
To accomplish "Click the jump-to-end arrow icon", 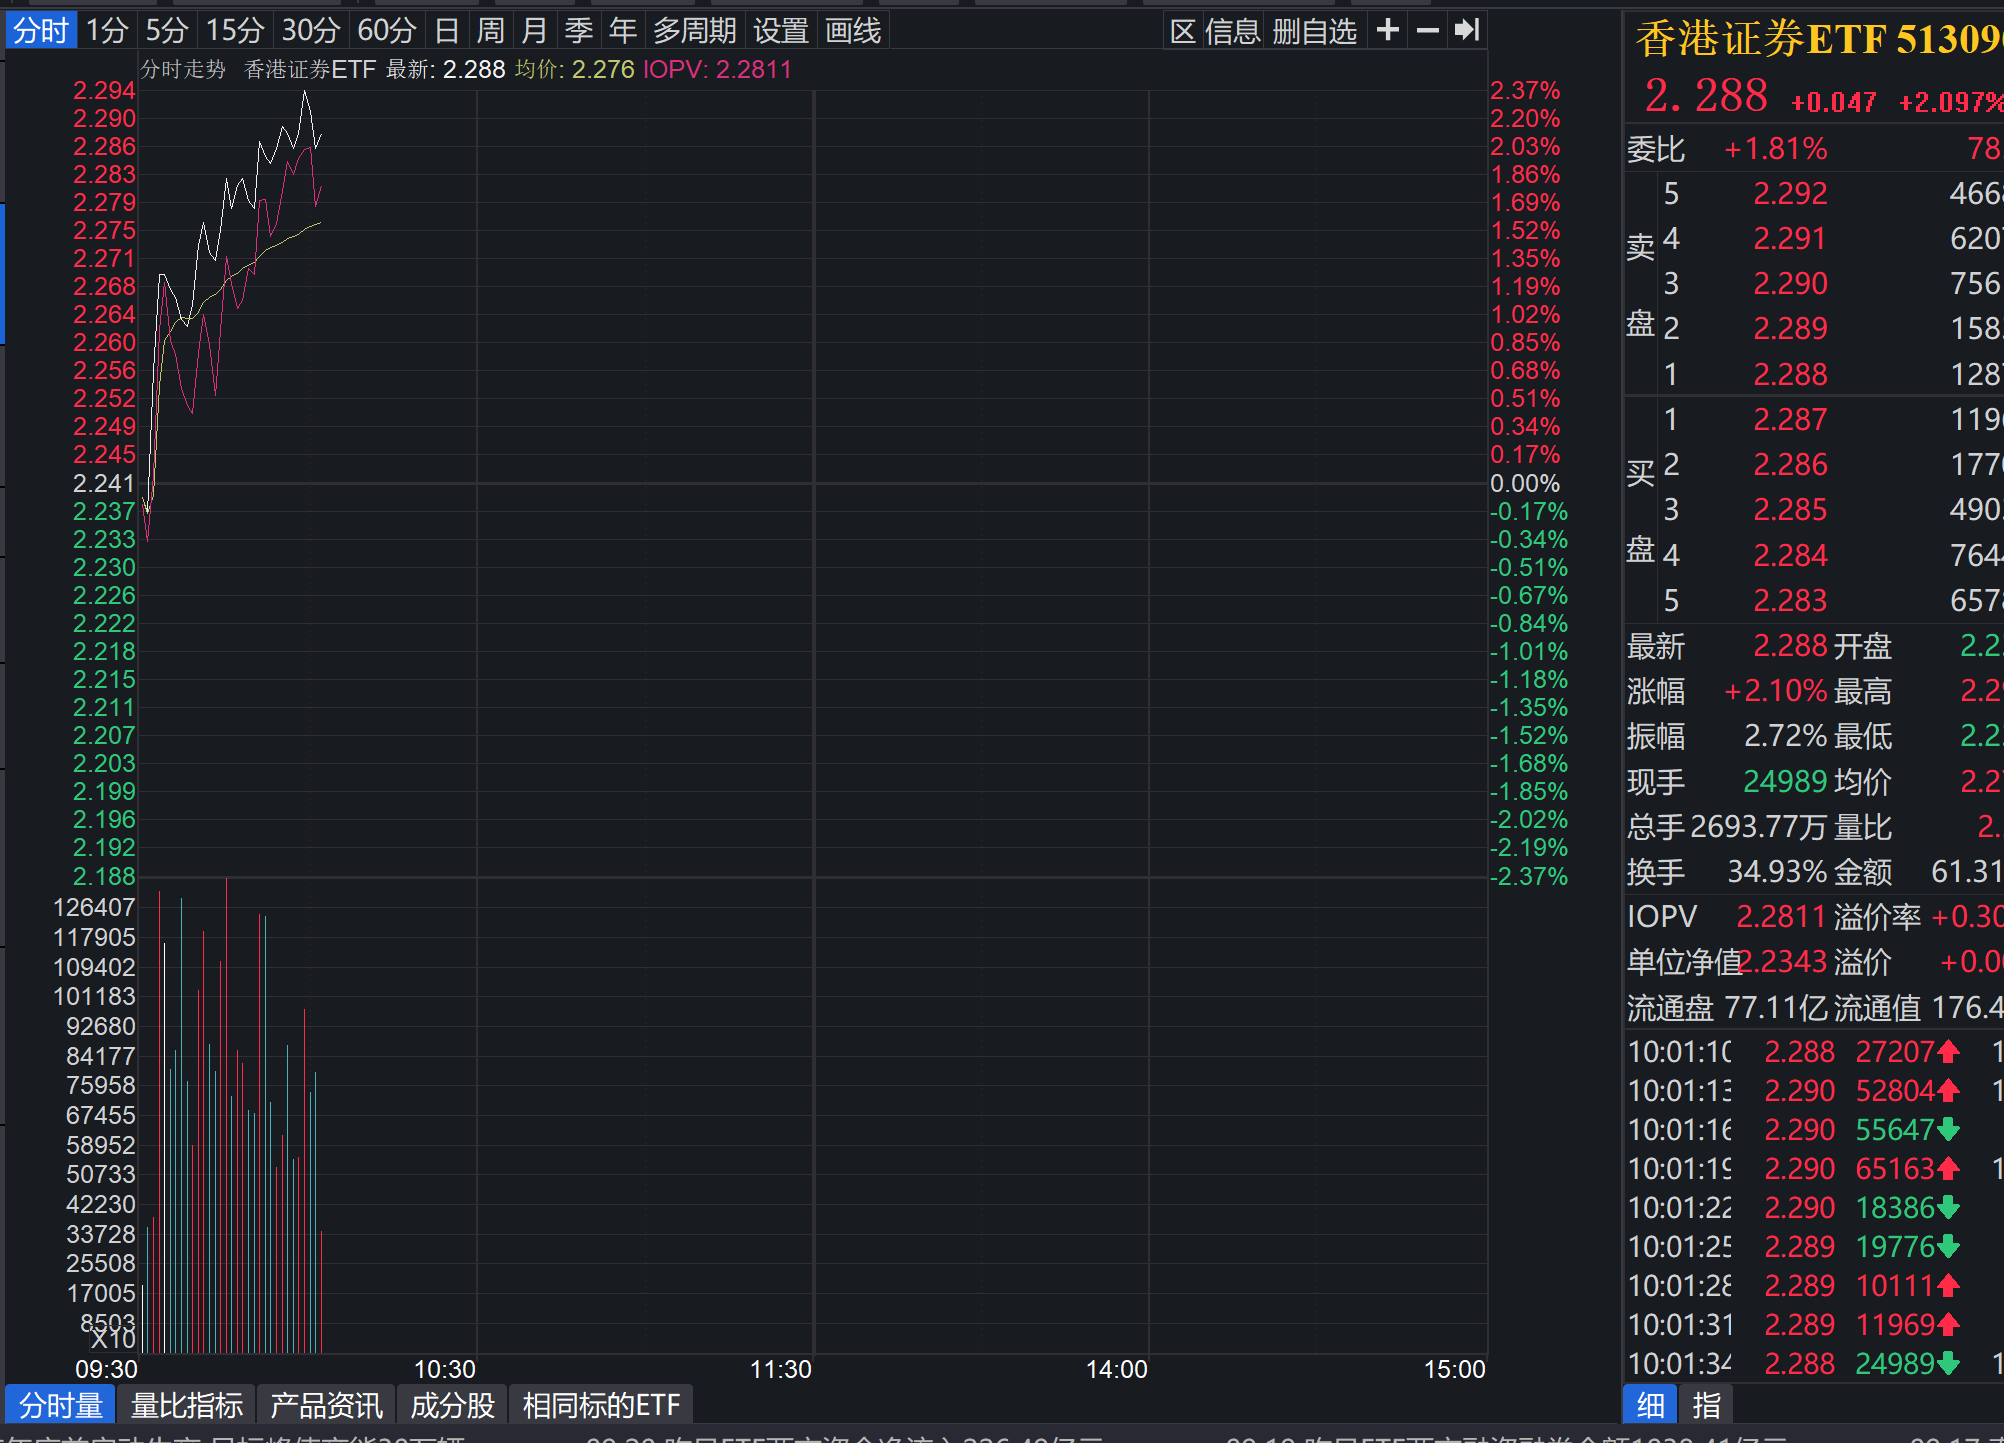I will pyautogui.click(x=1466, y=30).
